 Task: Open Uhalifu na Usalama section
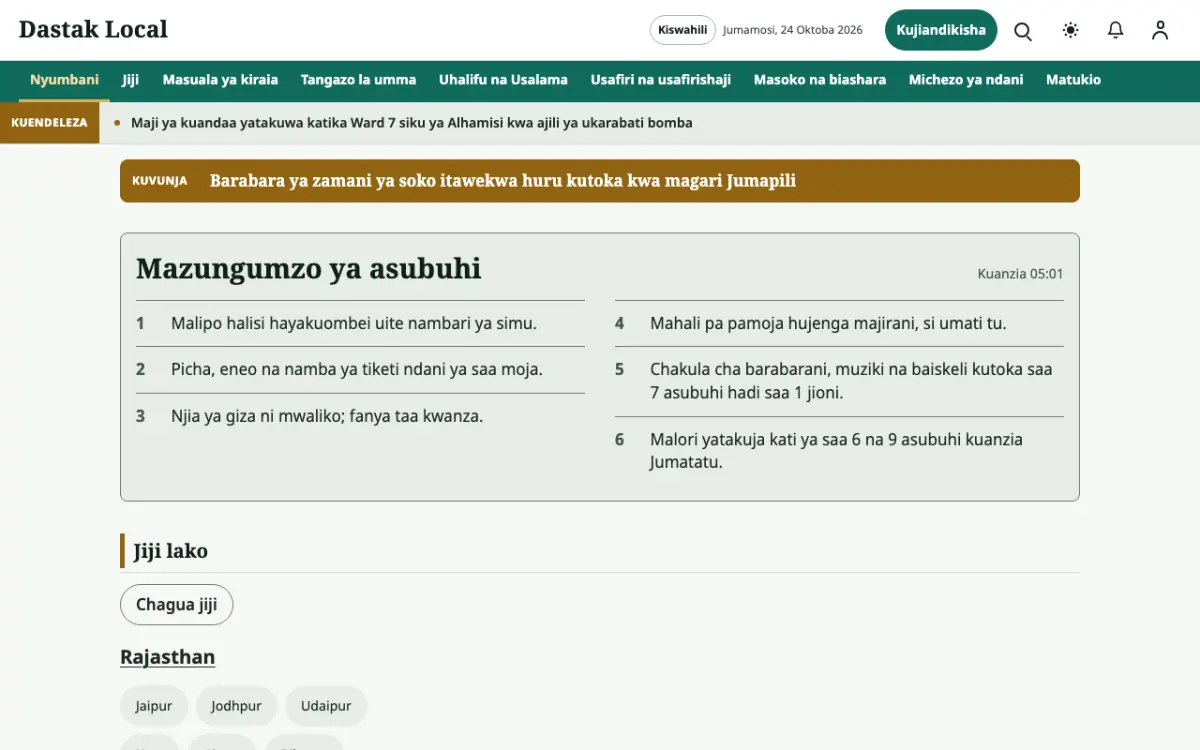[503, 80]
